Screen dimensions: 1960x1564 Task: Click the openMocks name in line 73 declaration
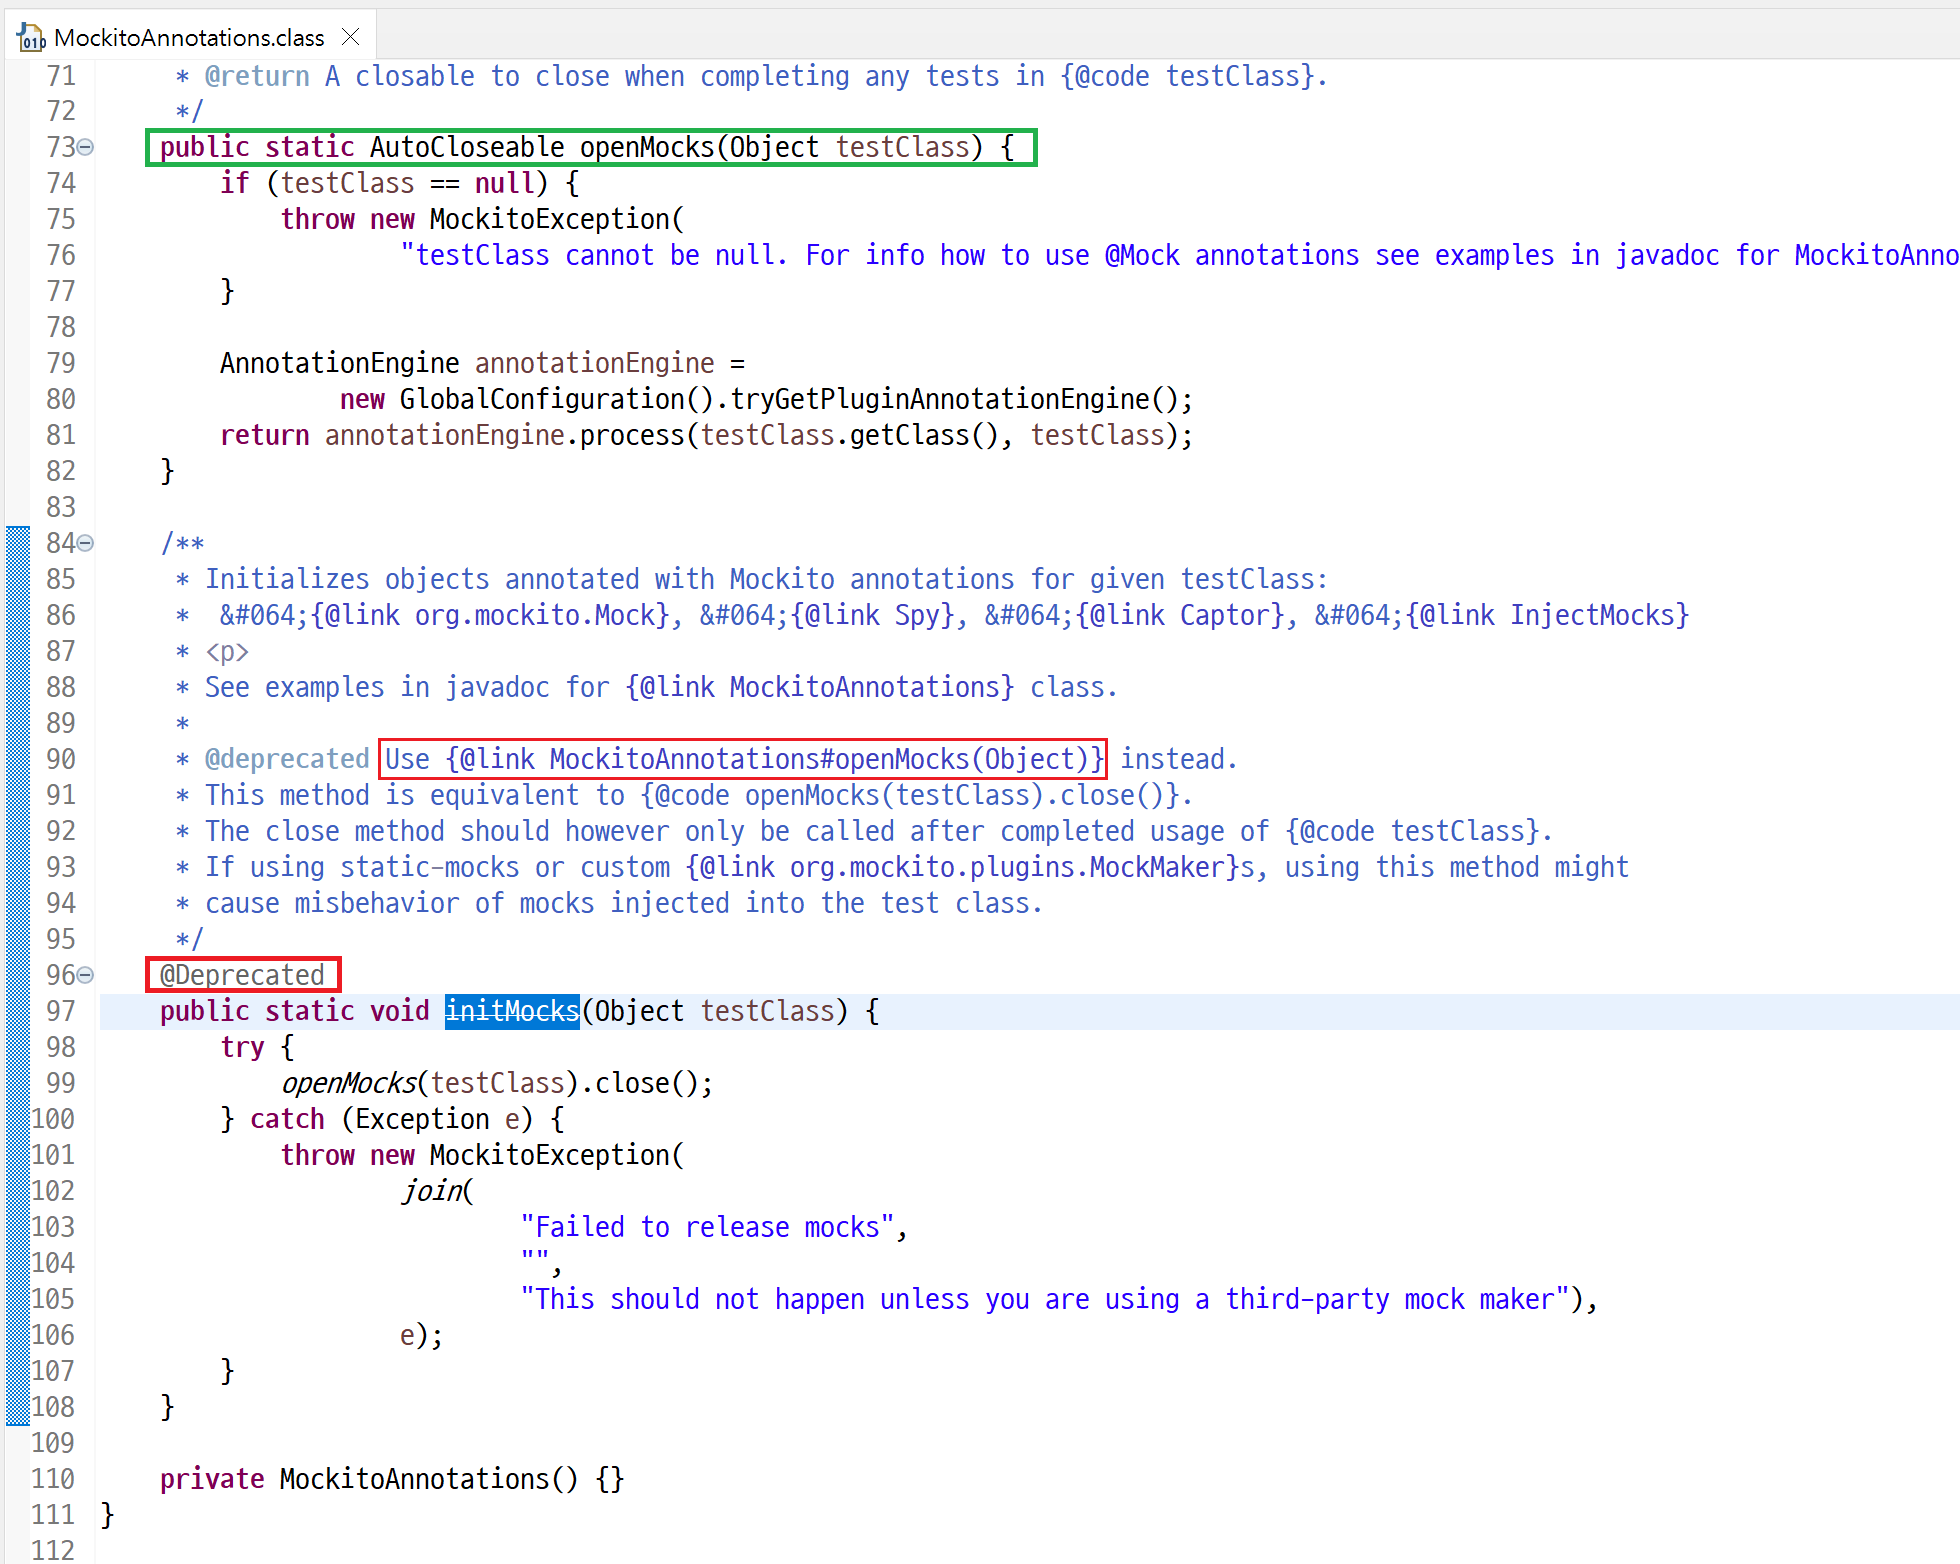click(646, 147)
